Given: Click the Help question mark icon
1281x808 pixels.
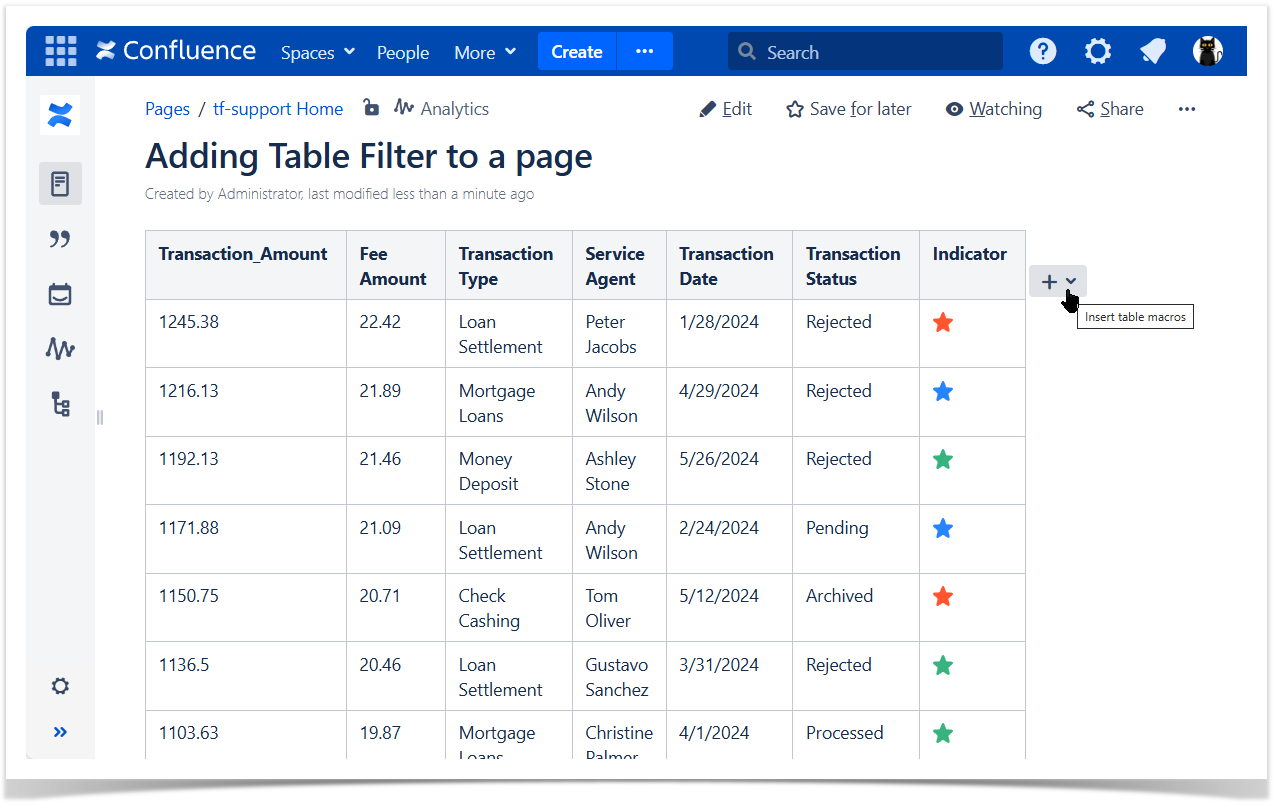Looking at the screenshot, I should (1043, 51).
